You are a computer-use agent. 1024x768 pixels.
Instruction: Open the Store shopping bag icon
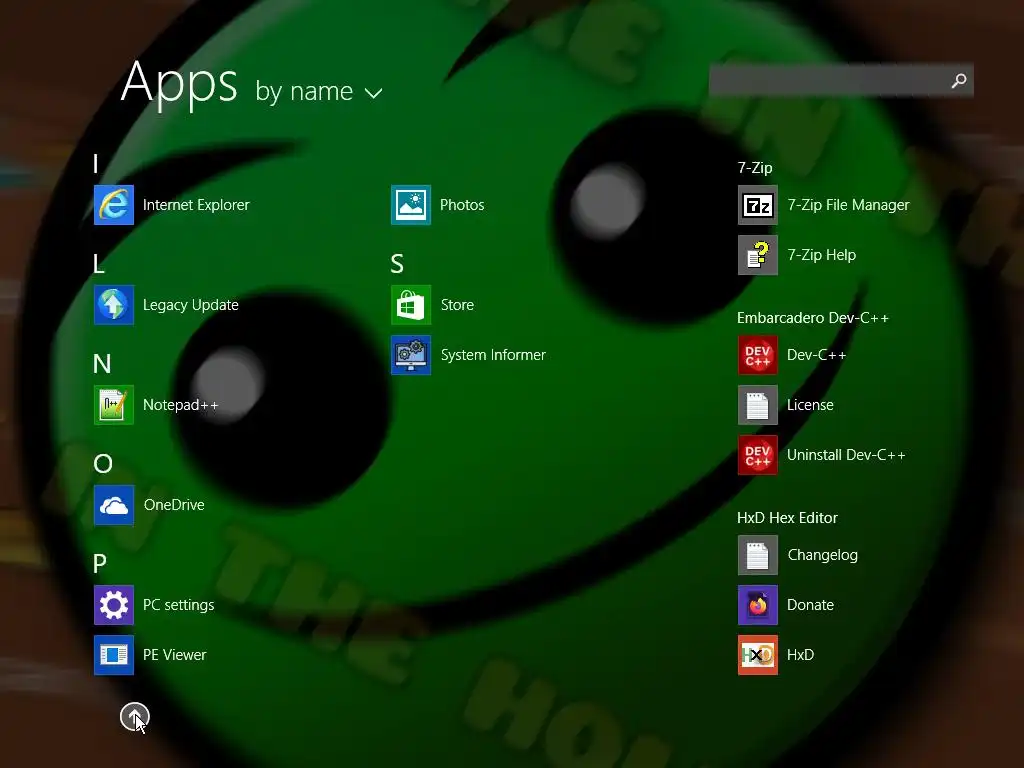411,305
